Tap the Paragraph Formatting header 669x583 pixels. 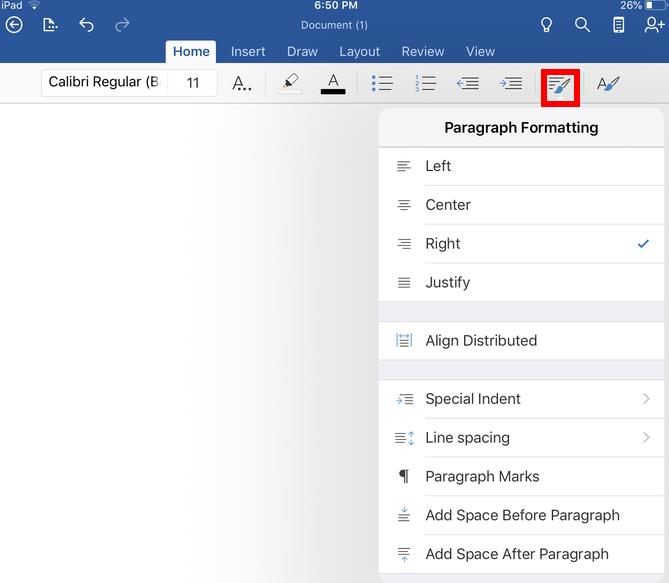pyautogui.click(x=521, y=128)
